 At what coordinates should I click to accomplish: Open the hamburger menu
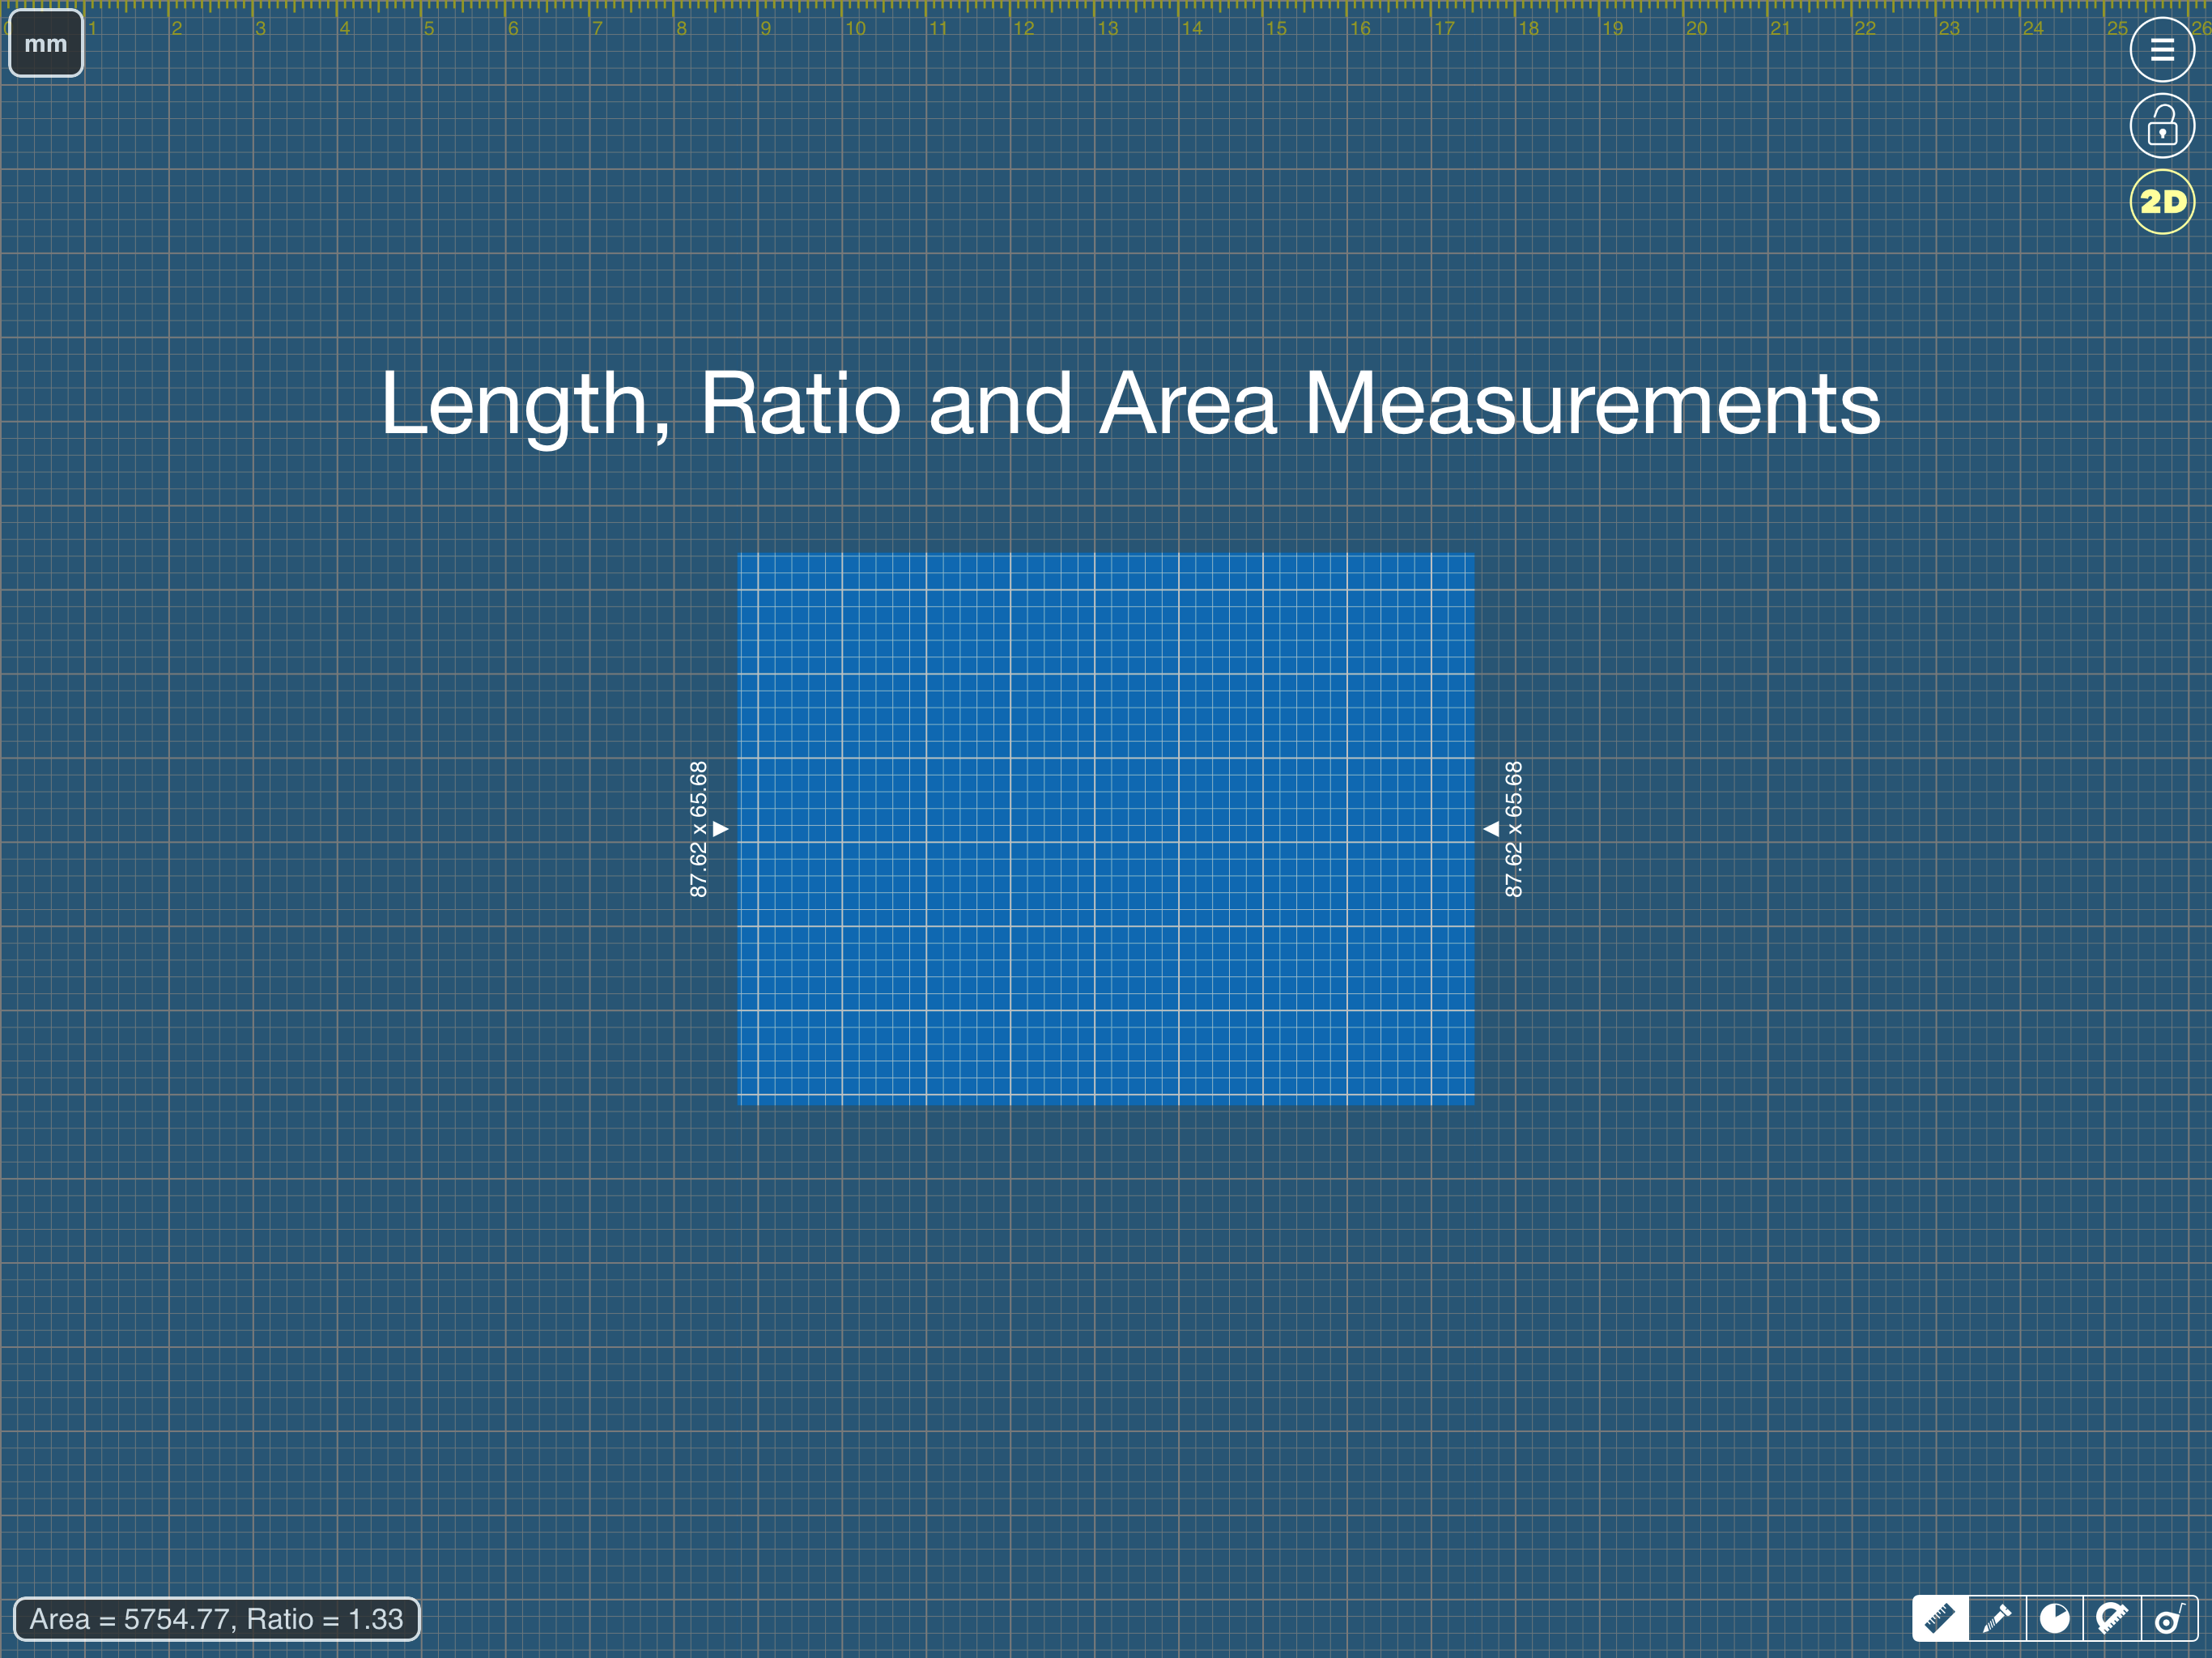click(x=2162, y=50)
